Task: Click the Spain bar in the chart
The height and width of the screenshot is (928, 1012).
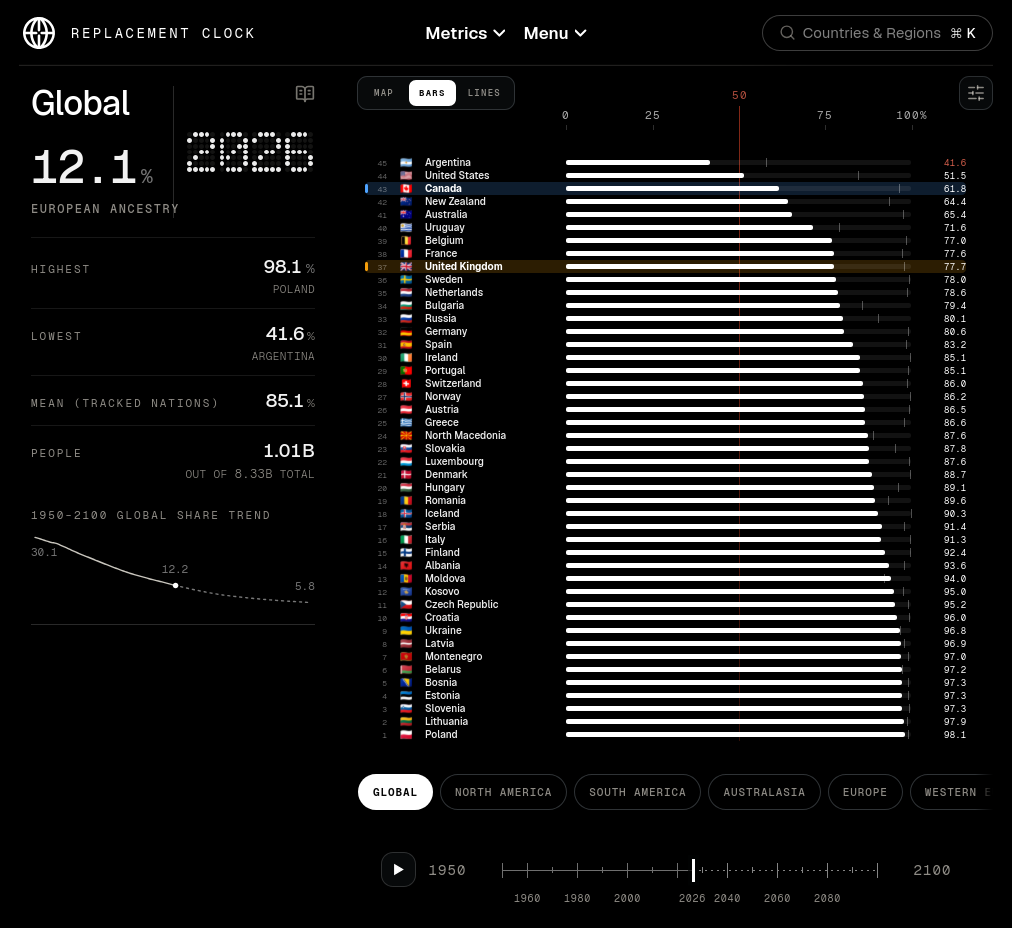Action: pyautogui.click(x=709, y=345)
